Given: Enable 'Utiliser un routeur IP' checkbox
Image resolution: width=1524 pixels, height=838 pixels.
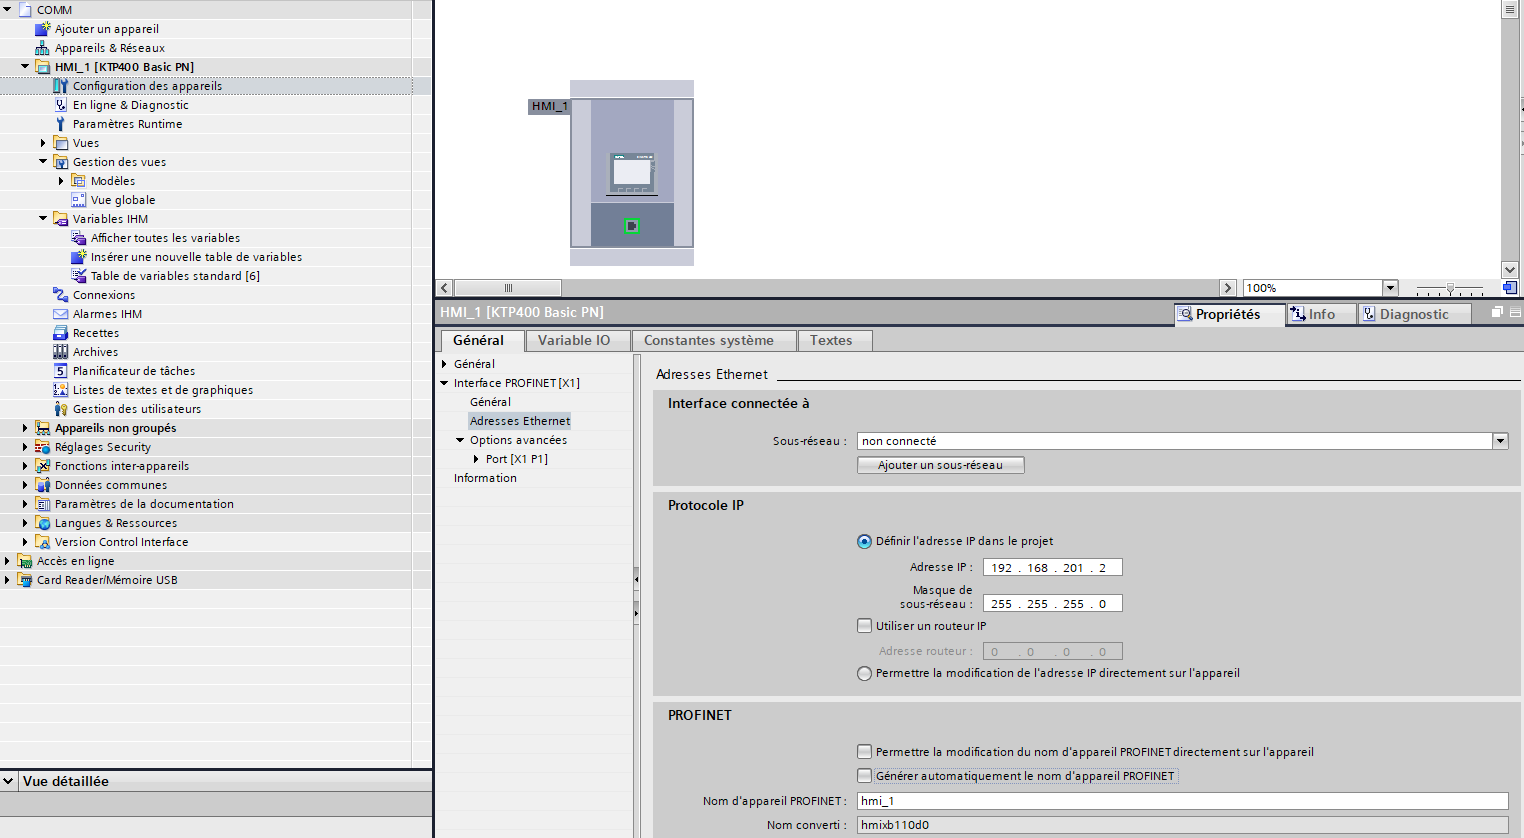Looking at the screenshot, I should (x=865, y=626).
